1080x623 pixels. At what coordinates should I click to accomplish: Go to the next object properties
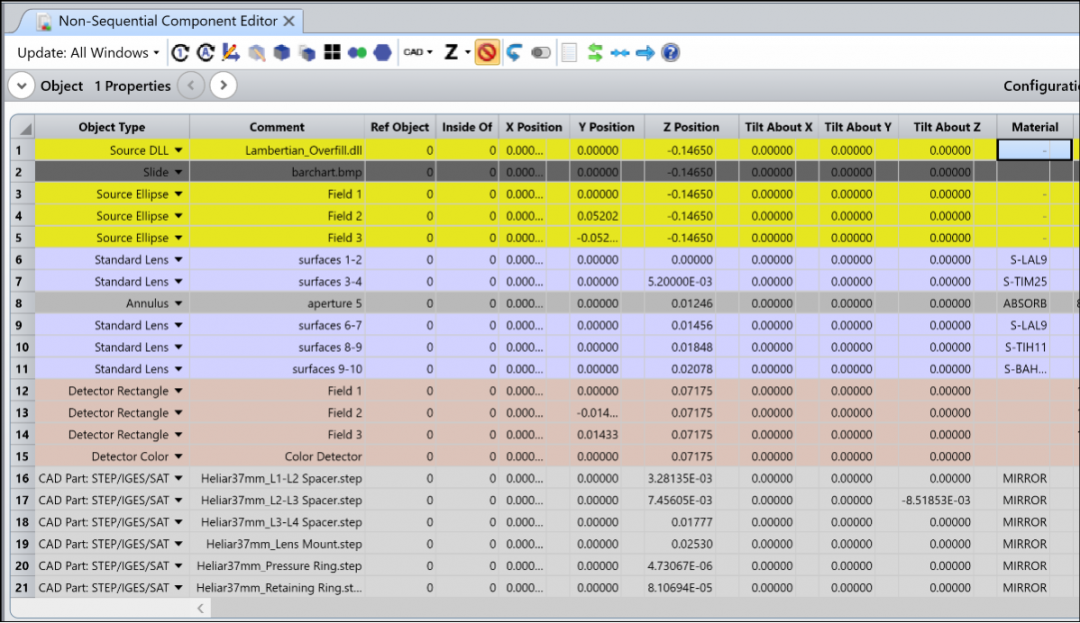click(x=223, y=85)
